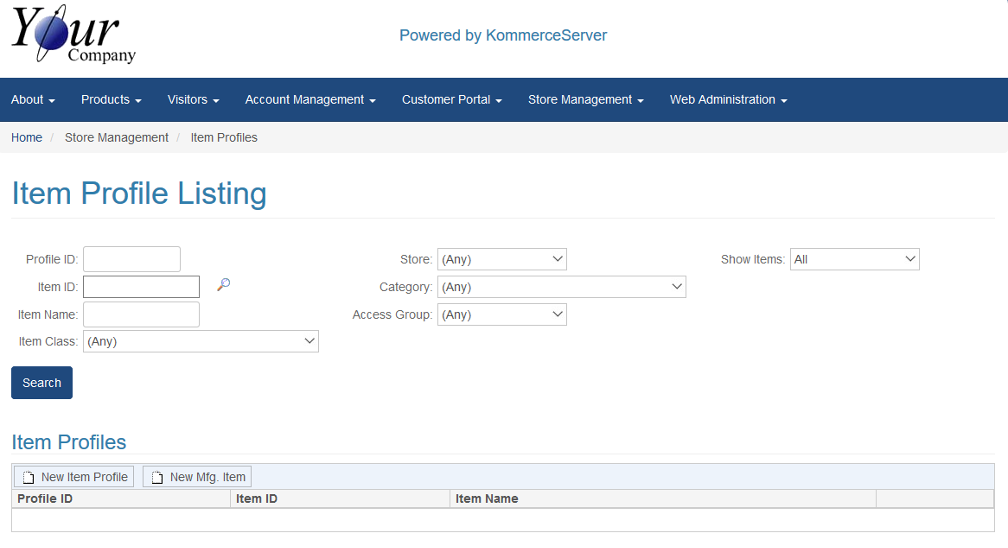The width and height of the screenshot is (1008, 548).
Task: Open the Products menu
Action: (x=111, y=100)
